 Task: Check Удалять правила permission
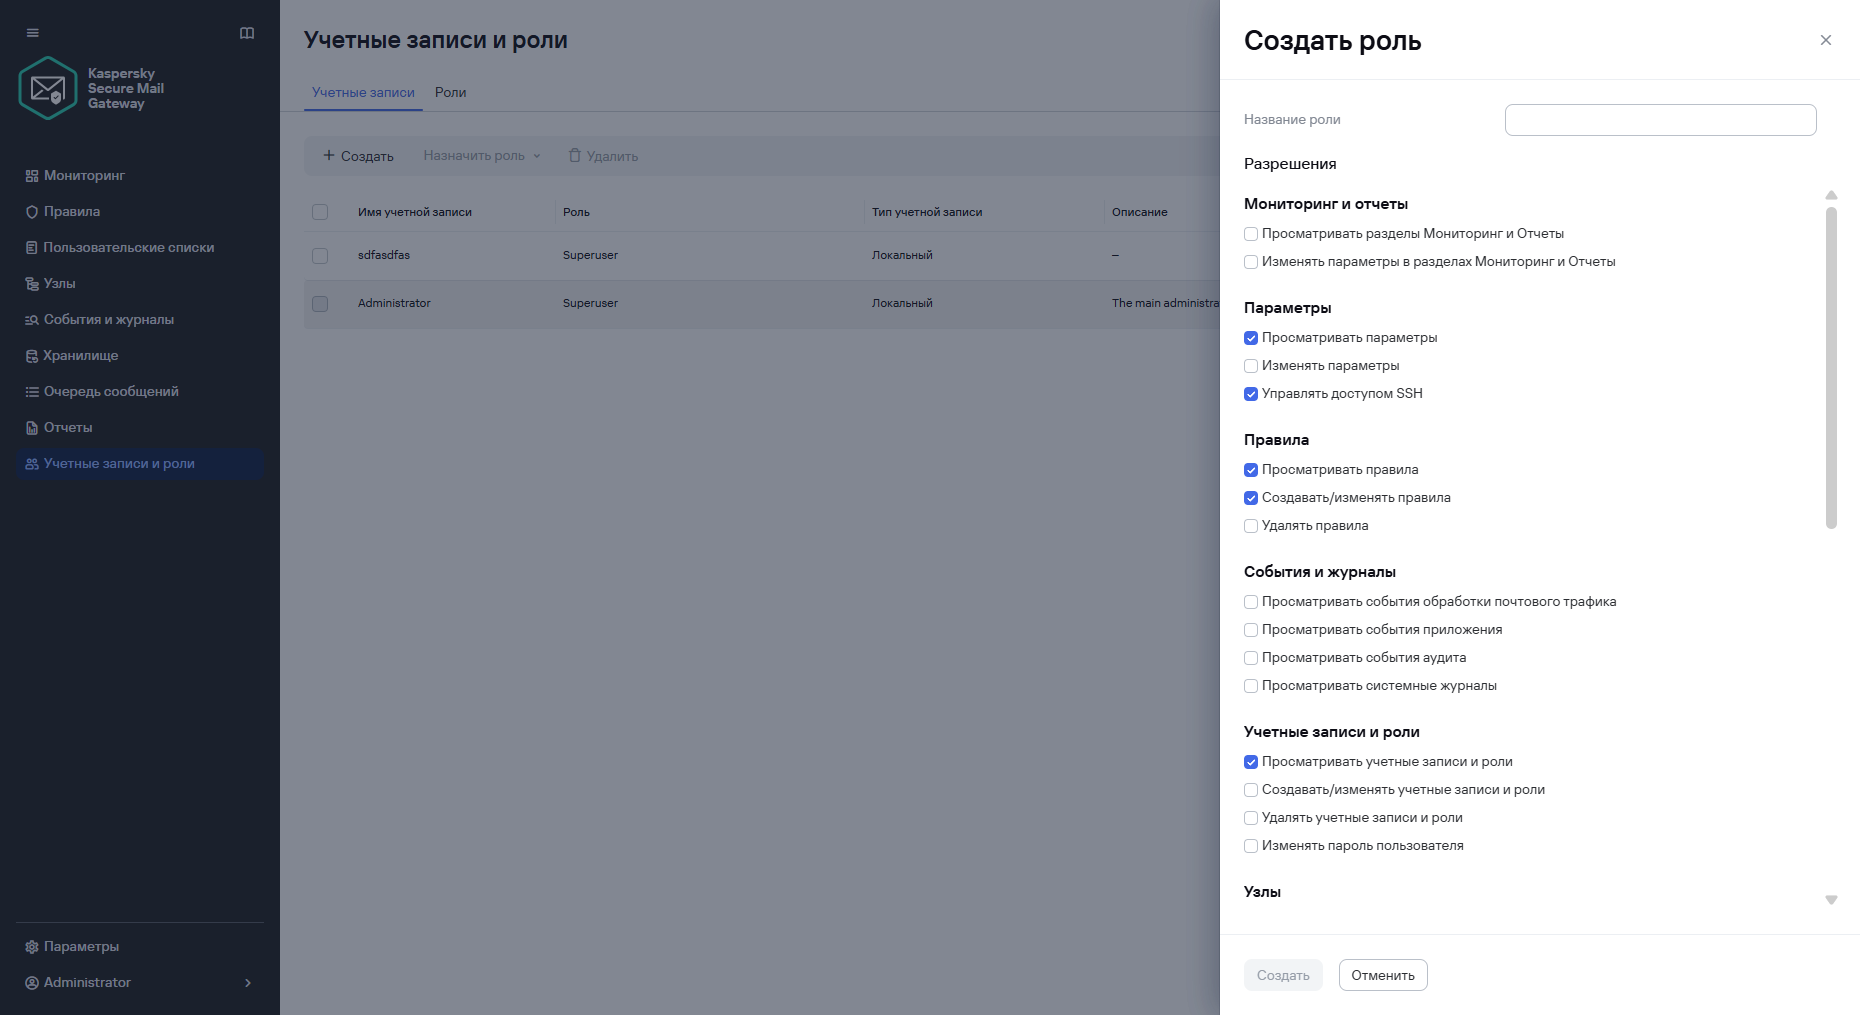coord(1251,526)
